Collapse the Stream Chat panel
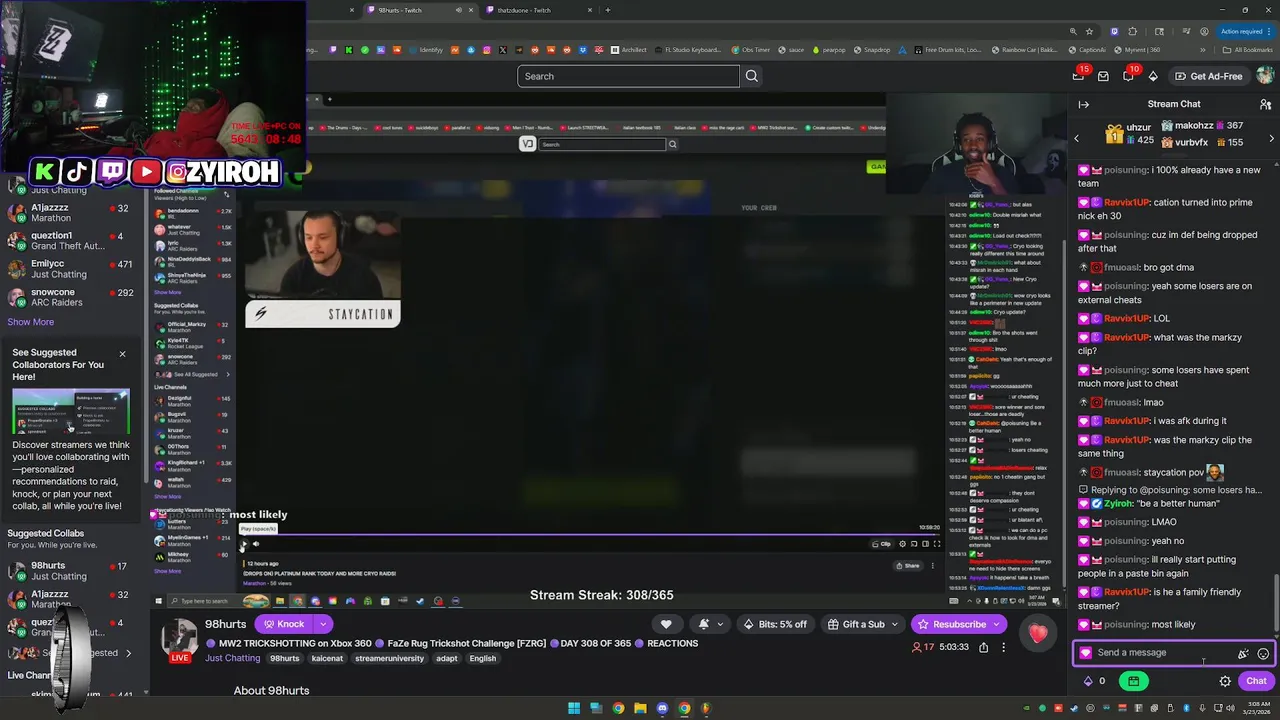 click(1083, 104)
